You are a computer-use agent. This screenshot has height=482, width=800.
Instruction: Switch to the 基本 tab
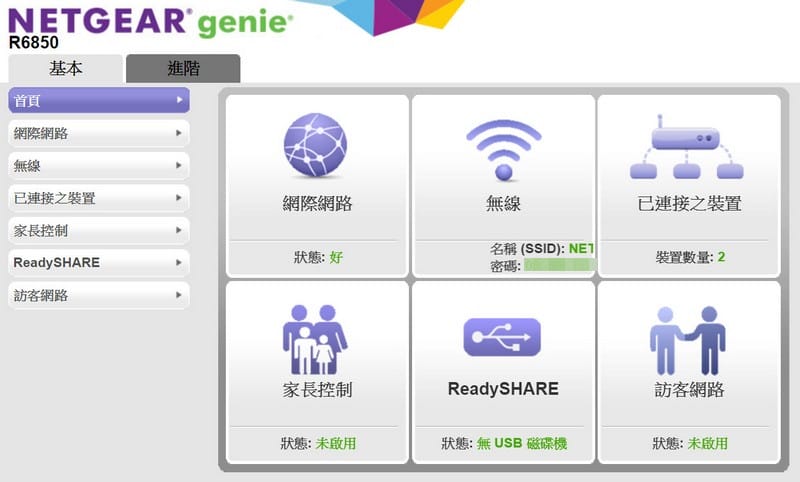point(65,68)
